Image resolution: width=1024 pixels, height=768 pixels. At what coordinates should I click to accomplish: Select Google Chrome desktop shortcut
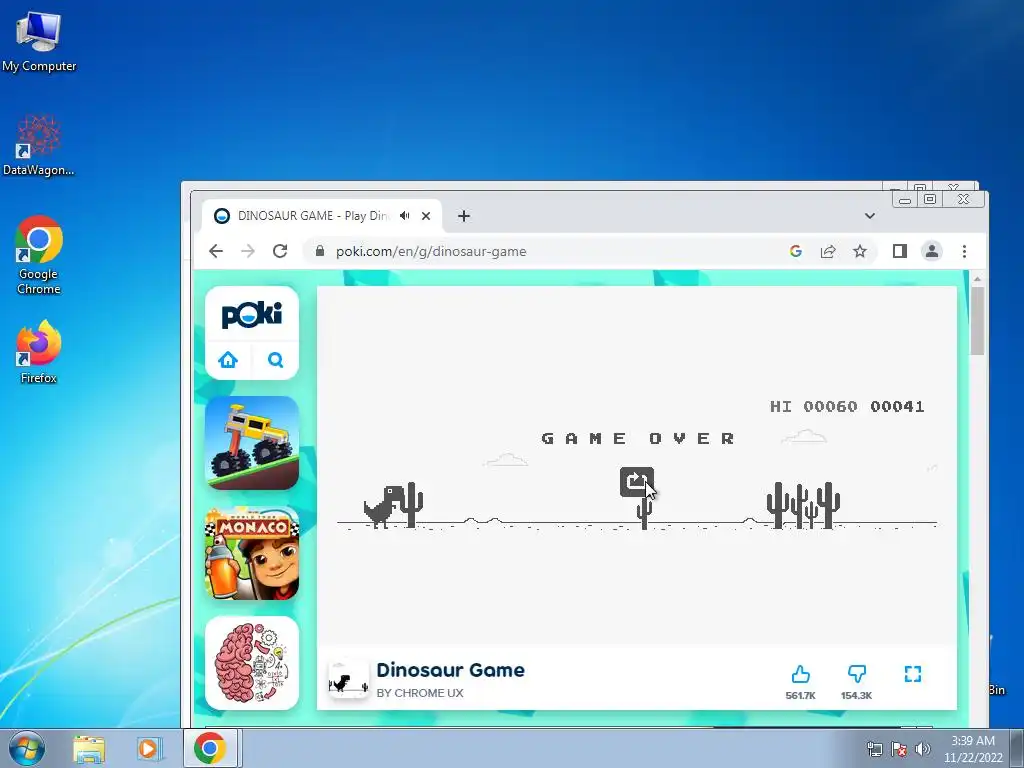point(39,255)
